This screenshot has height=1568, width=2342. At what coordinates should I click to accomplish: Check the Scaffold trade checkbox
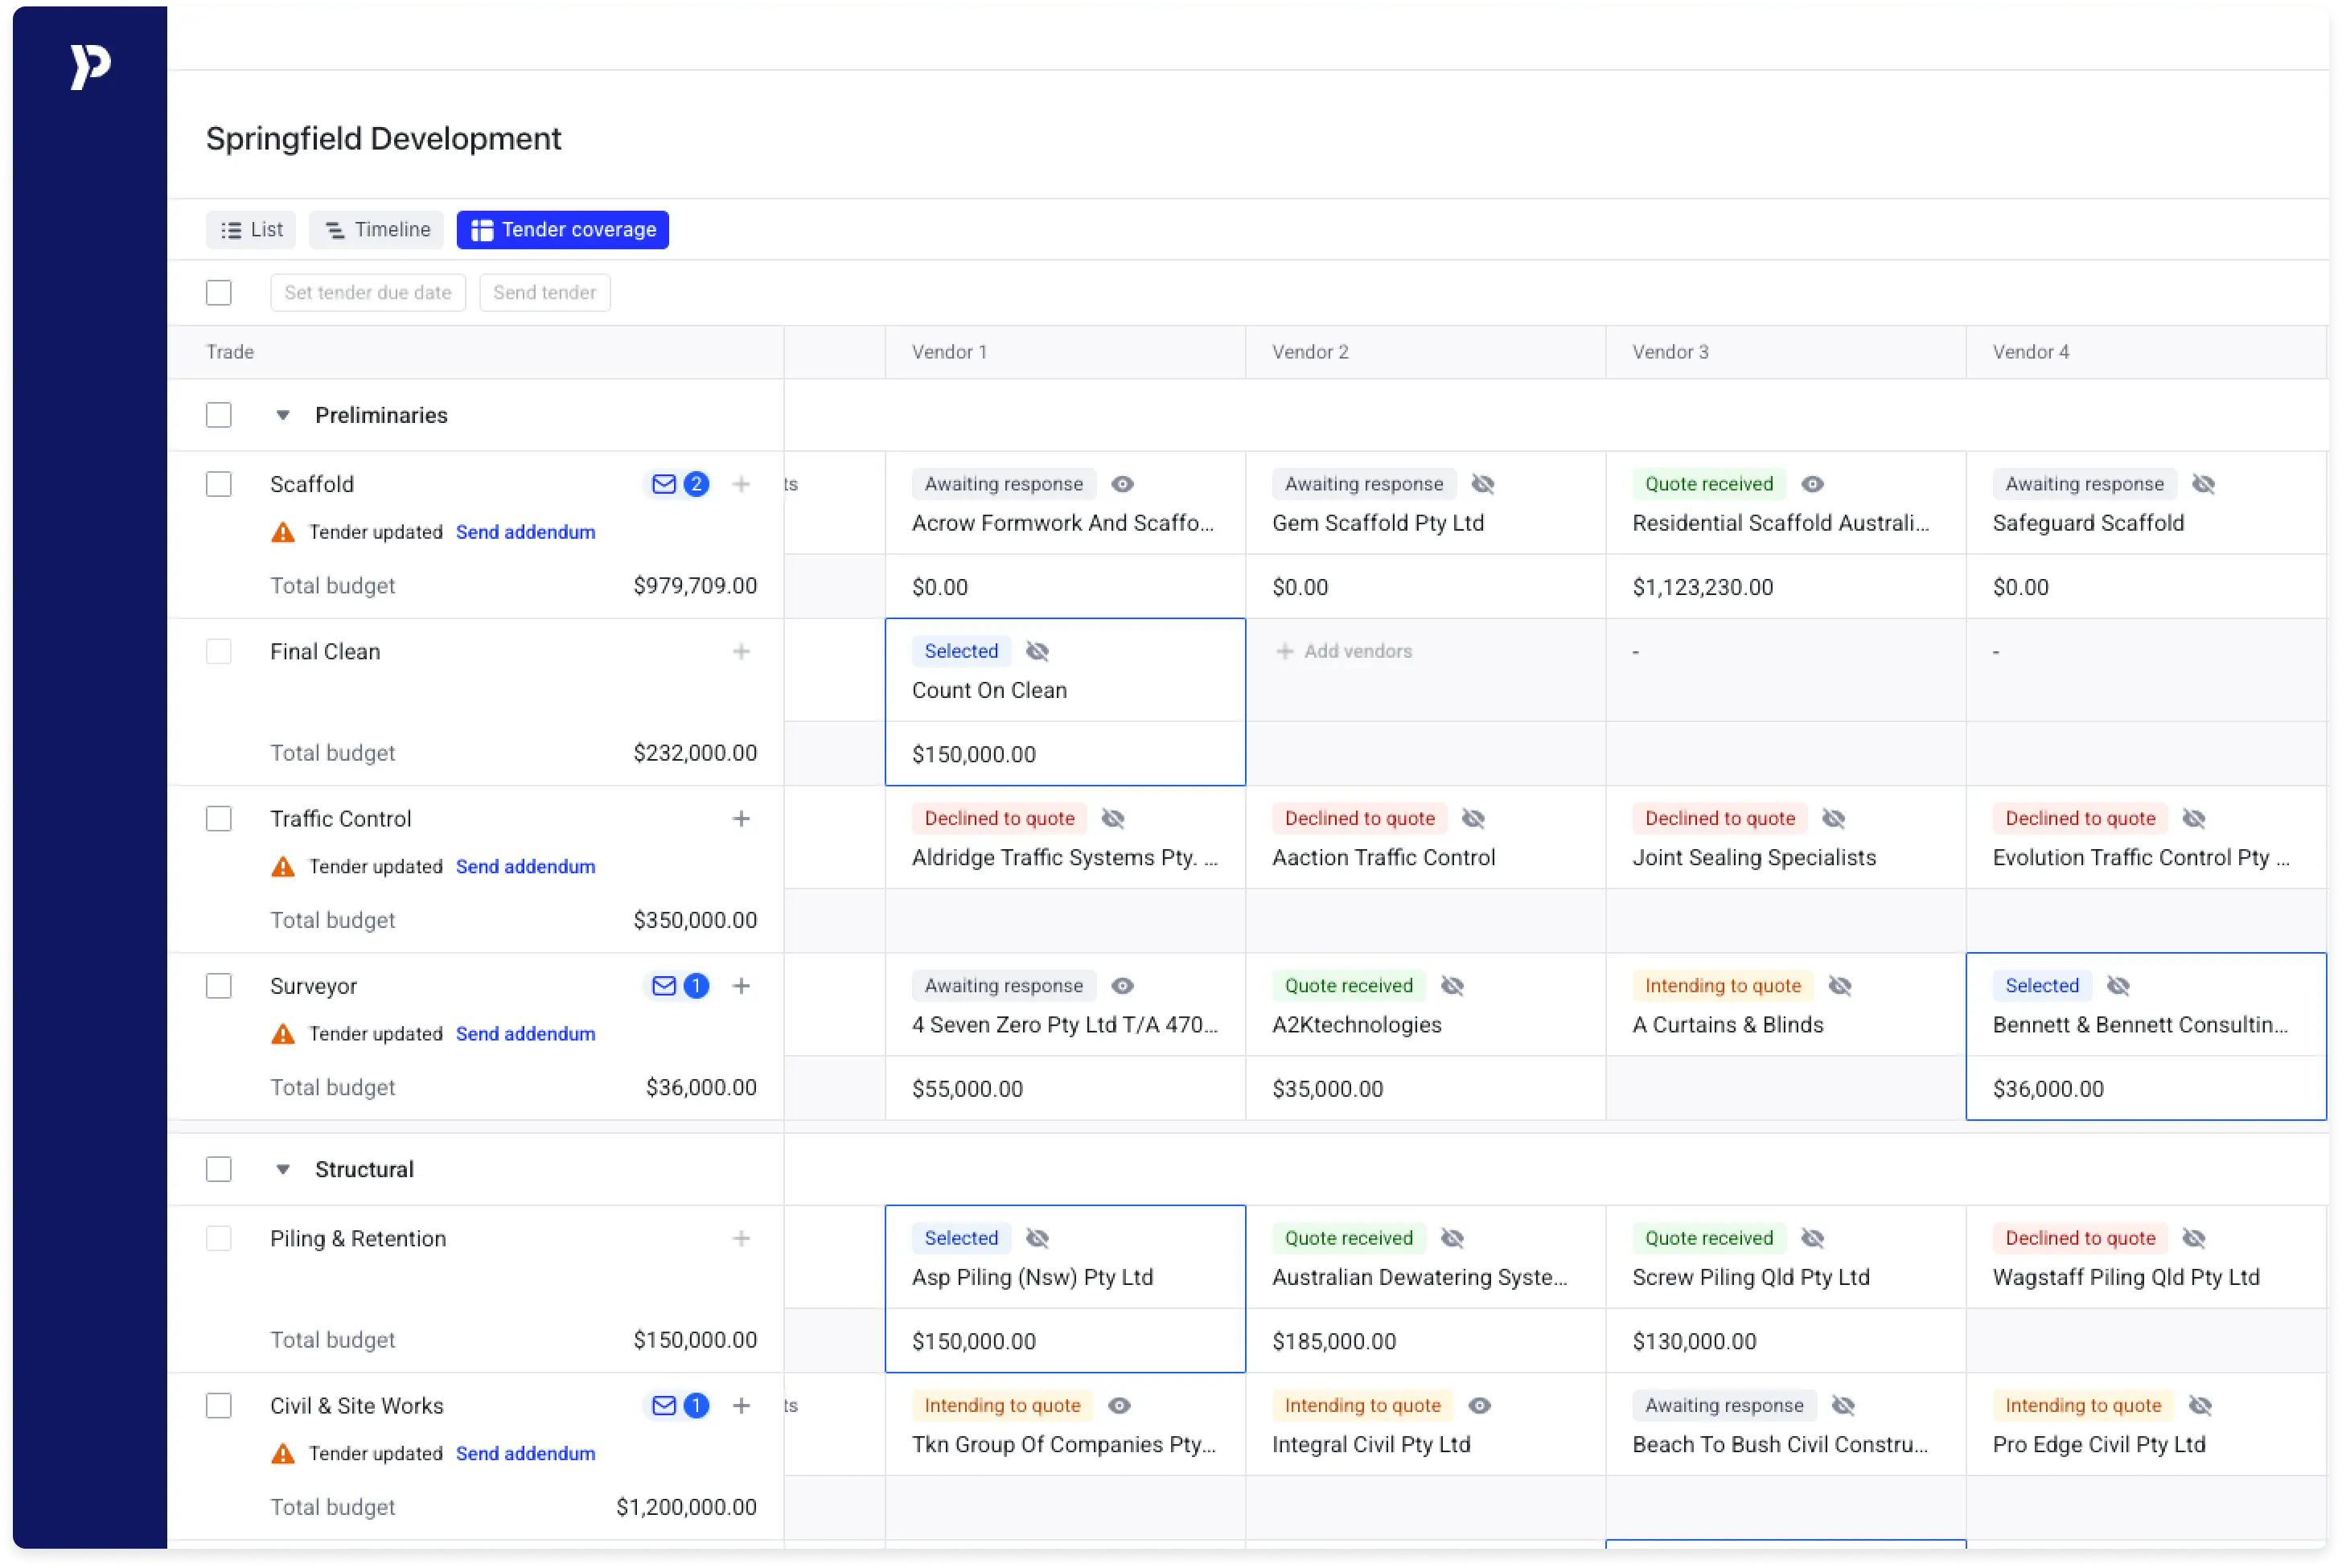tap(219, 485)
